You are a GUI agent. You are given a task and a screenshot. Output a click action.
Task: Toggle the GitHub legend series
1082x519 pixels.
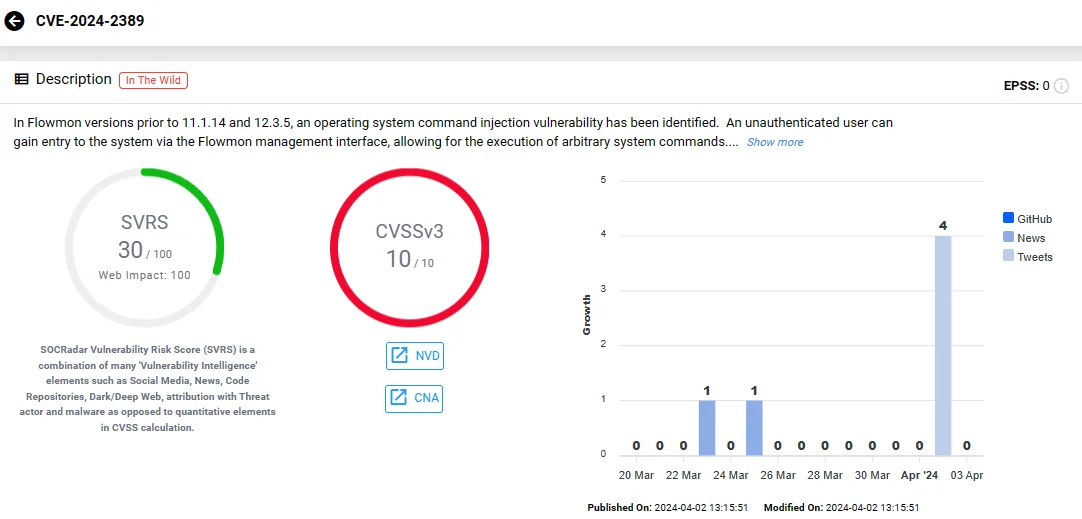[x=1027, y=219]
